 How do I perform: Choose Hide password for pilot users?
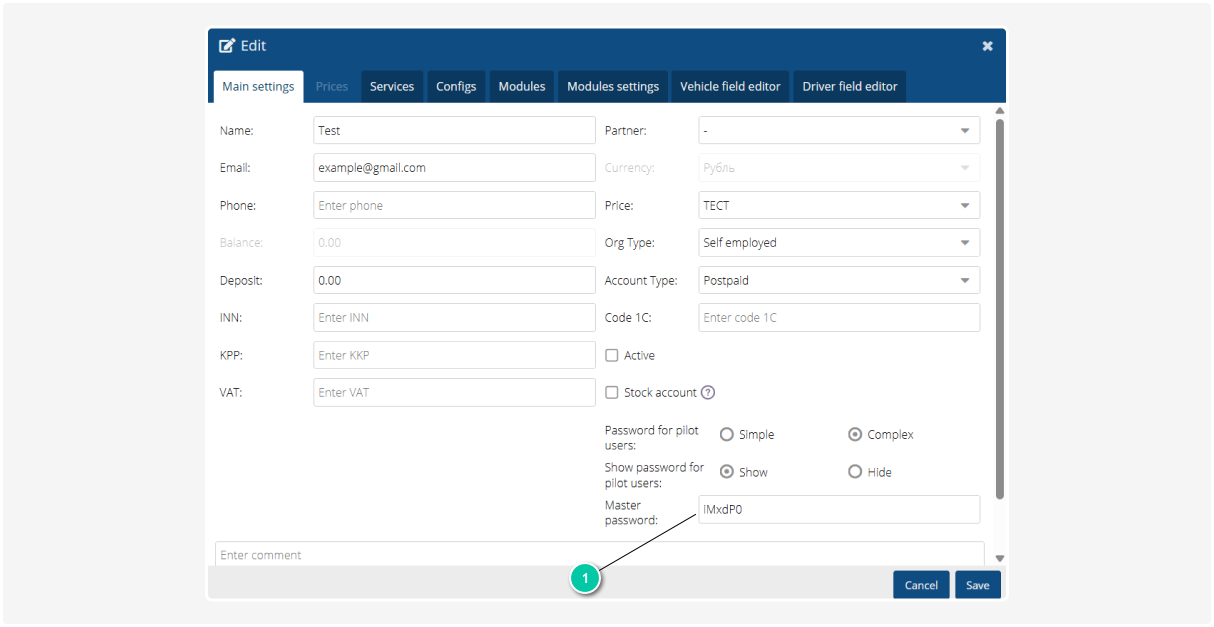(855, 472)
